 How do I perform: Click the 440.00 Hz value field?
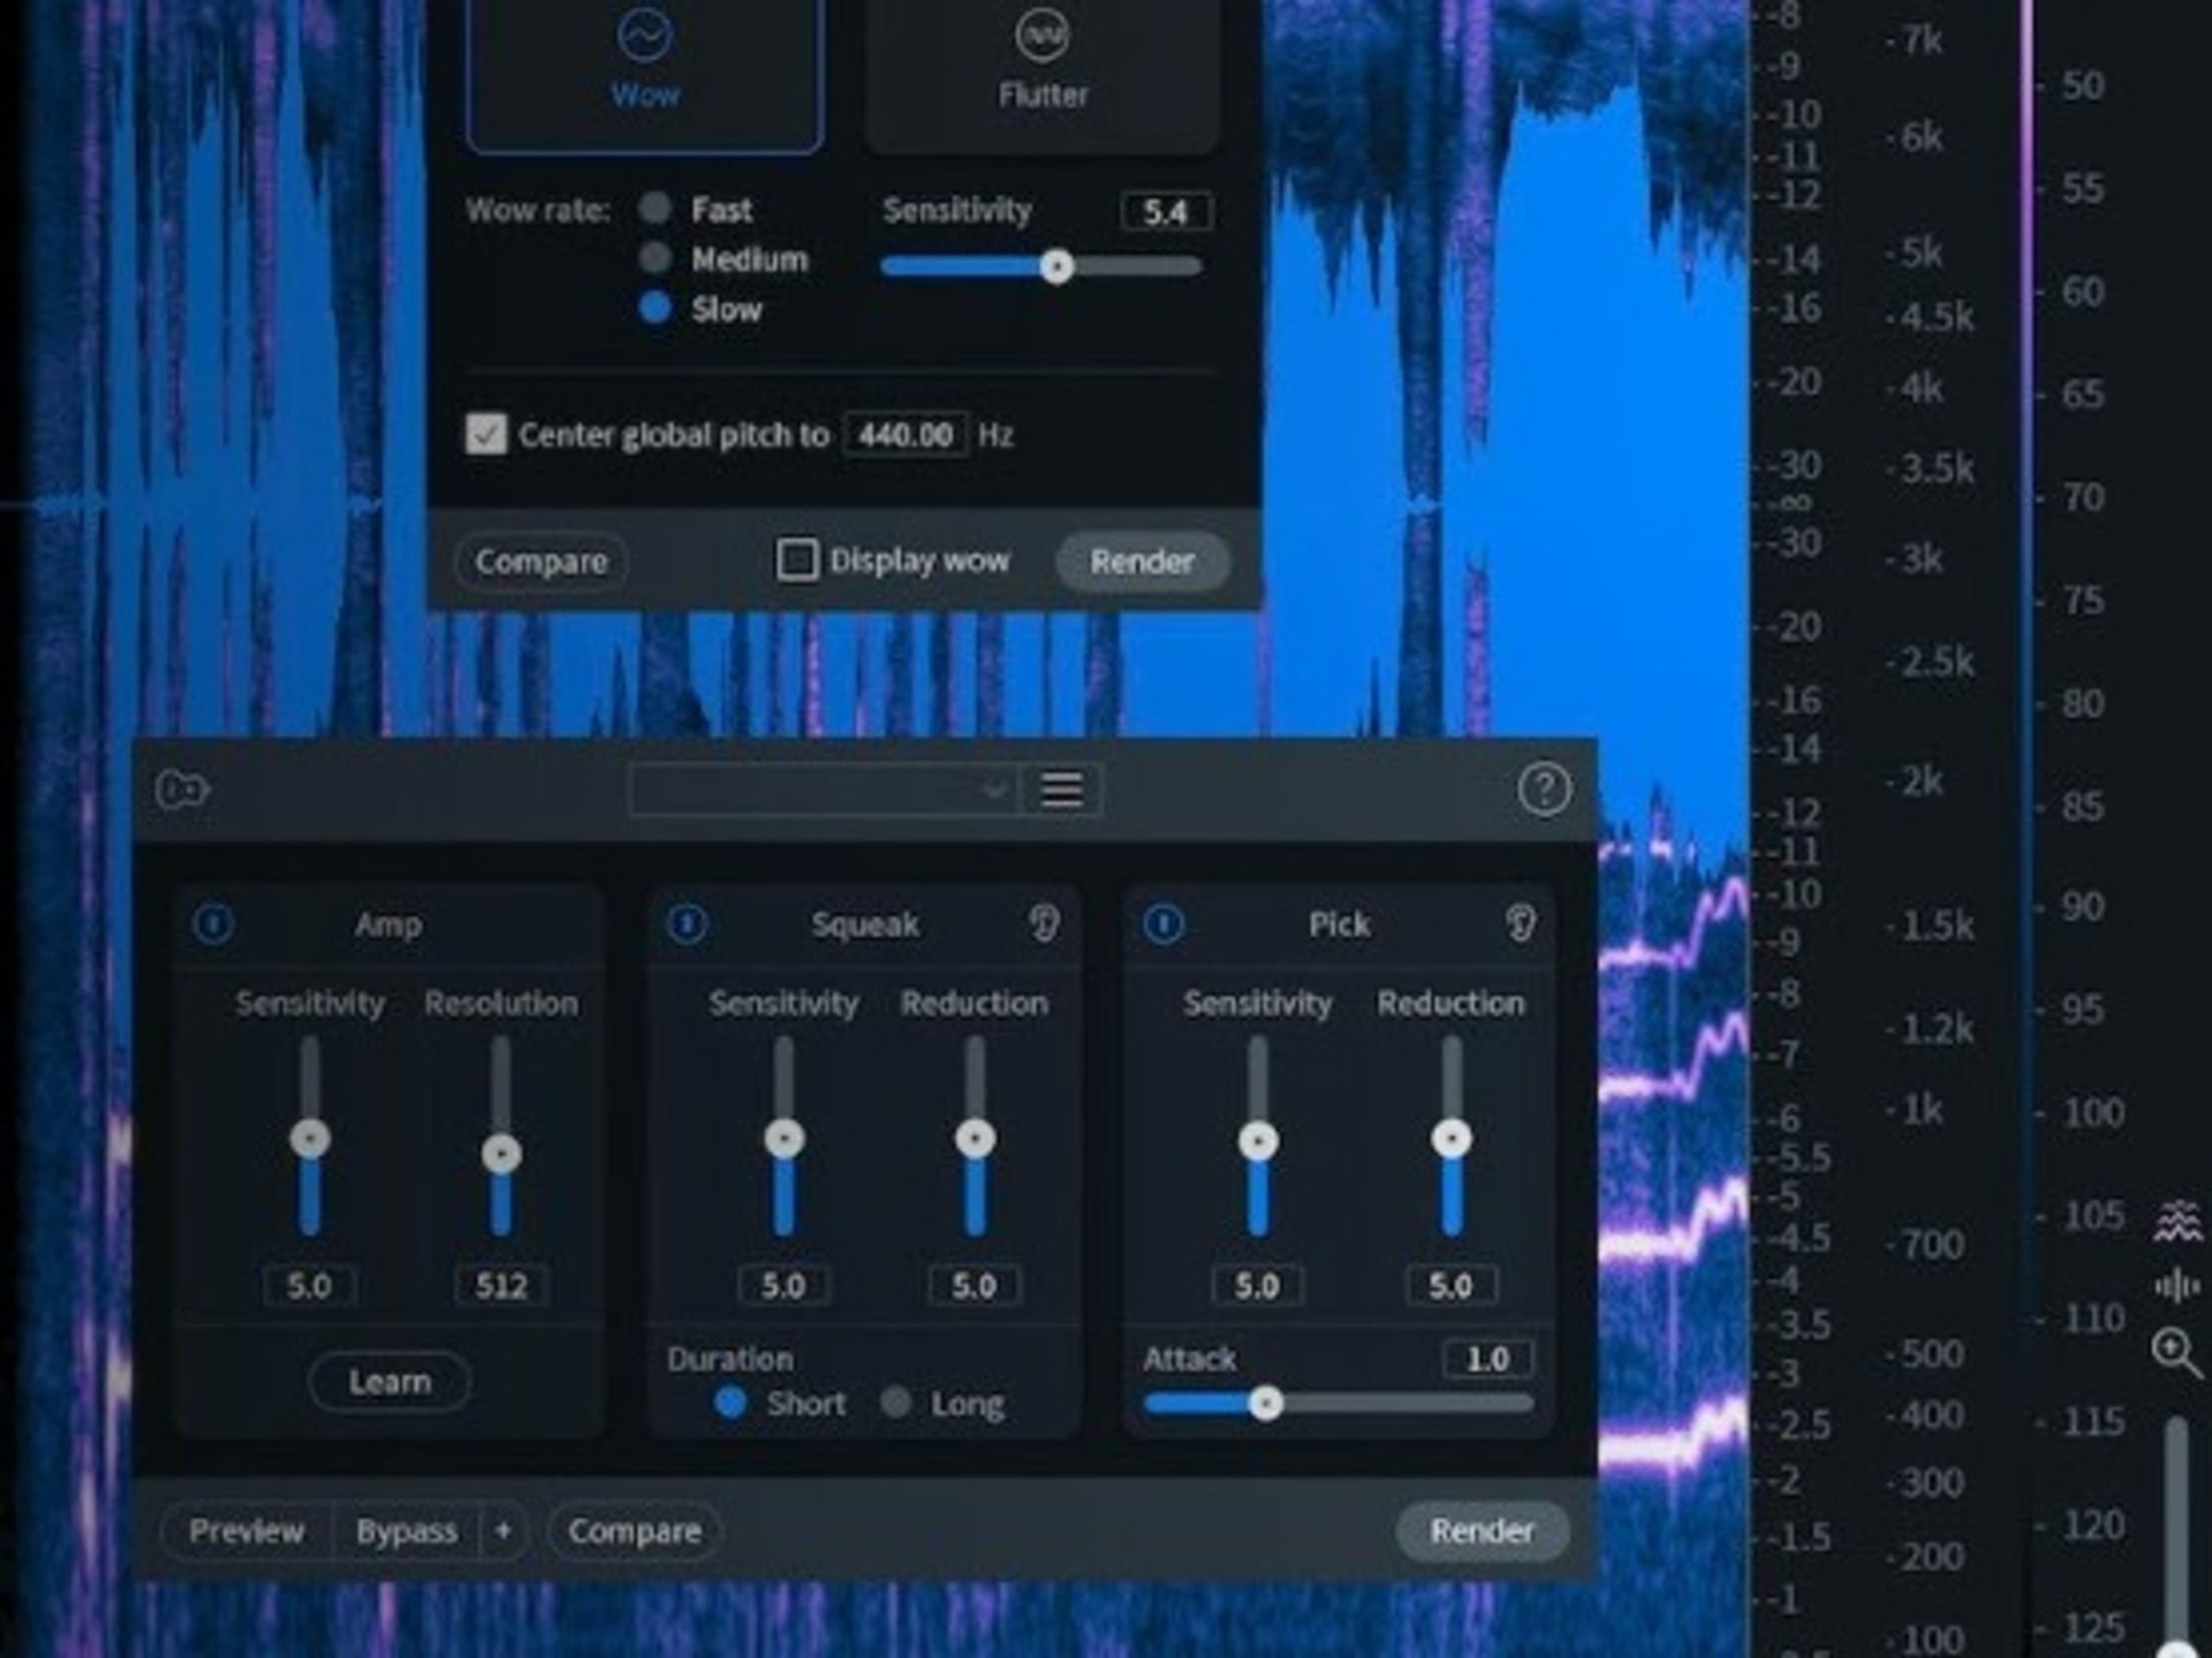point(903,435)
